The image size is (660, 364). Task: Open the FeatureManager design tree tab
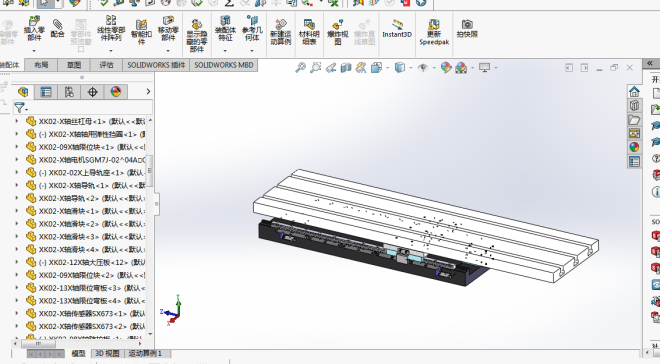point(23,92)
